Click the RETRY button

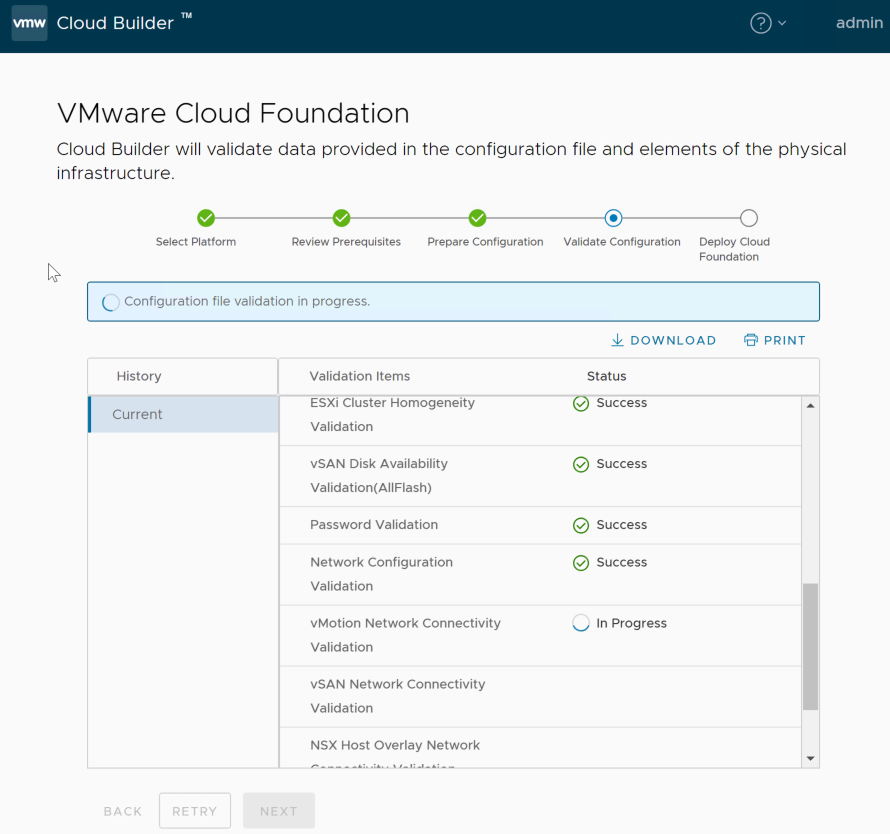click(x=195, y=811)
